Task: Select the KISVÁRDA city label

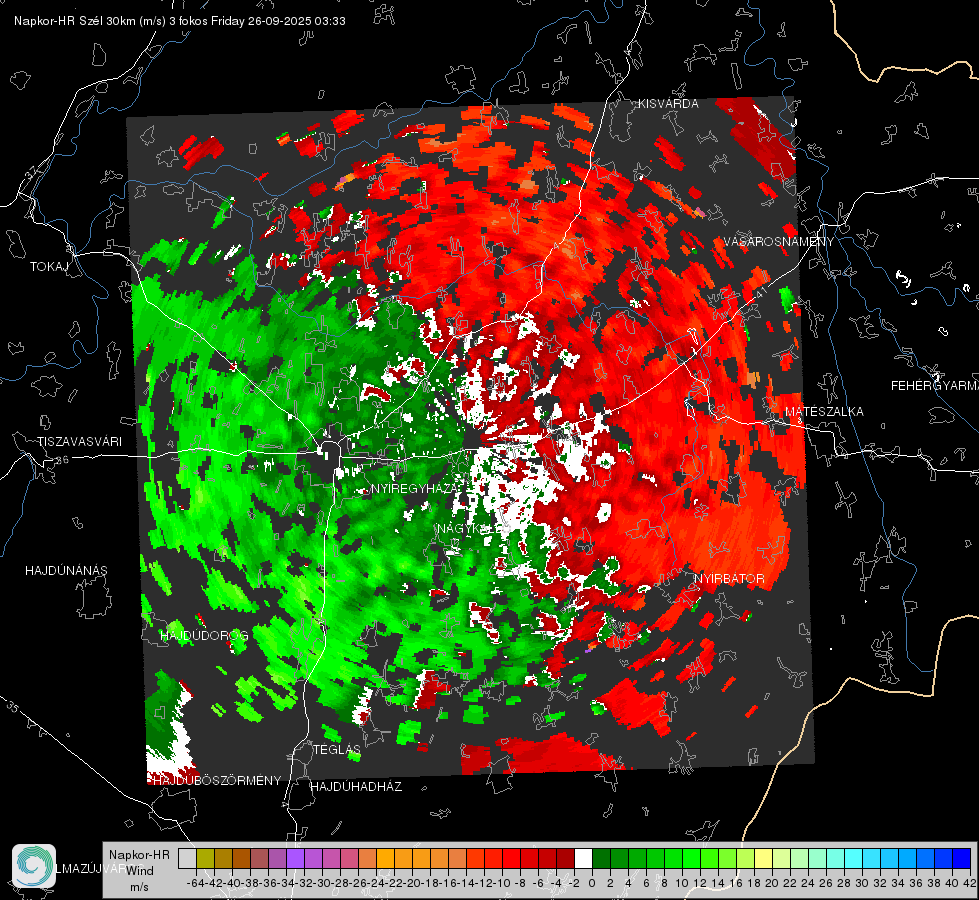Action: coord(668,104)
